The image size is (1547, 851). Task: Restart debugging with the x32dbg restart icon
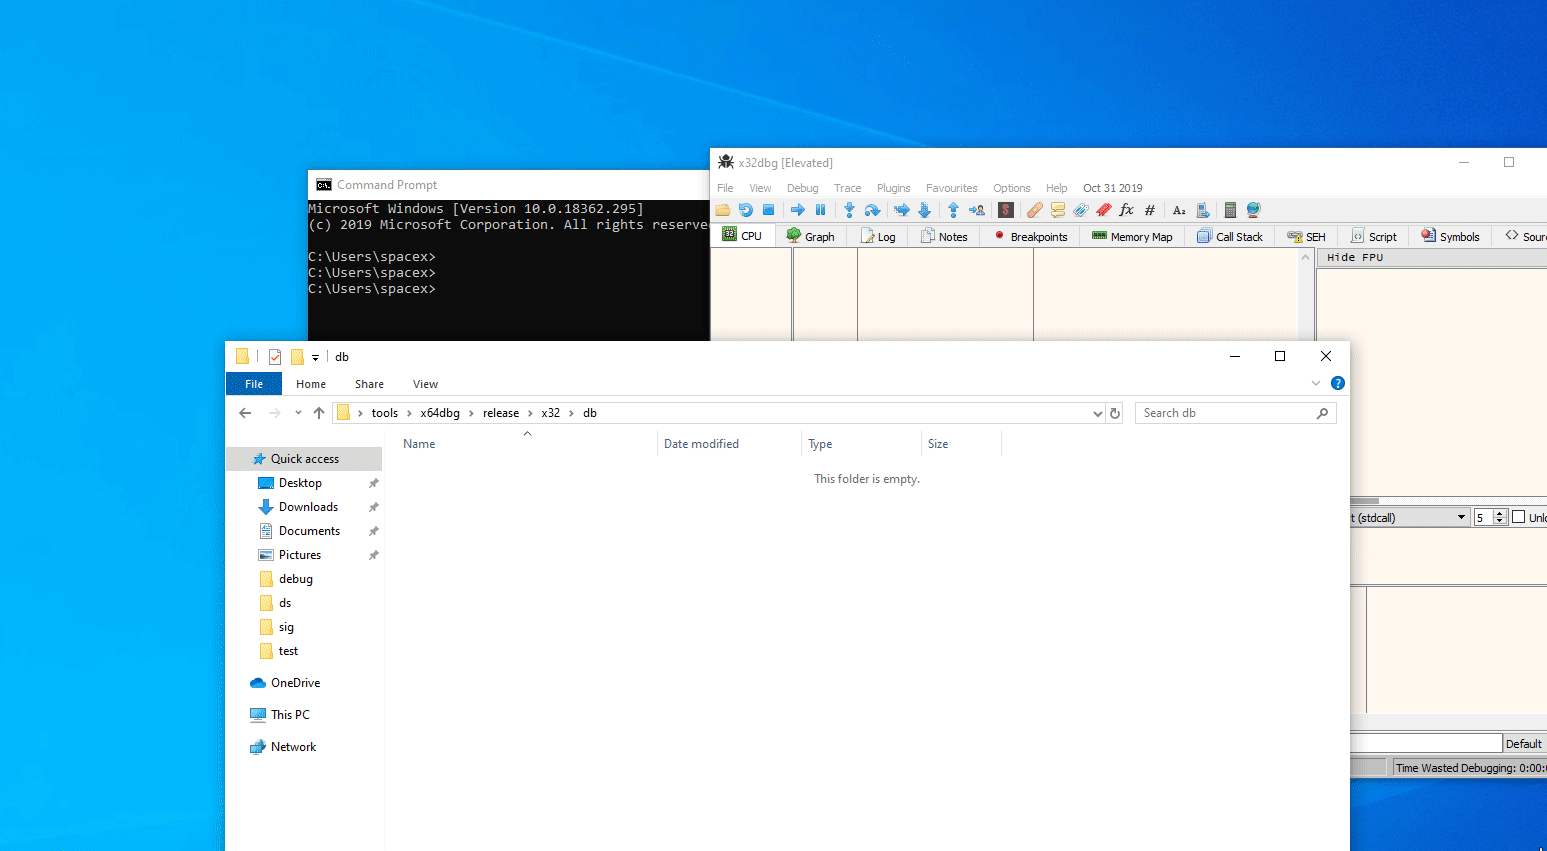[x=745, y=210]
